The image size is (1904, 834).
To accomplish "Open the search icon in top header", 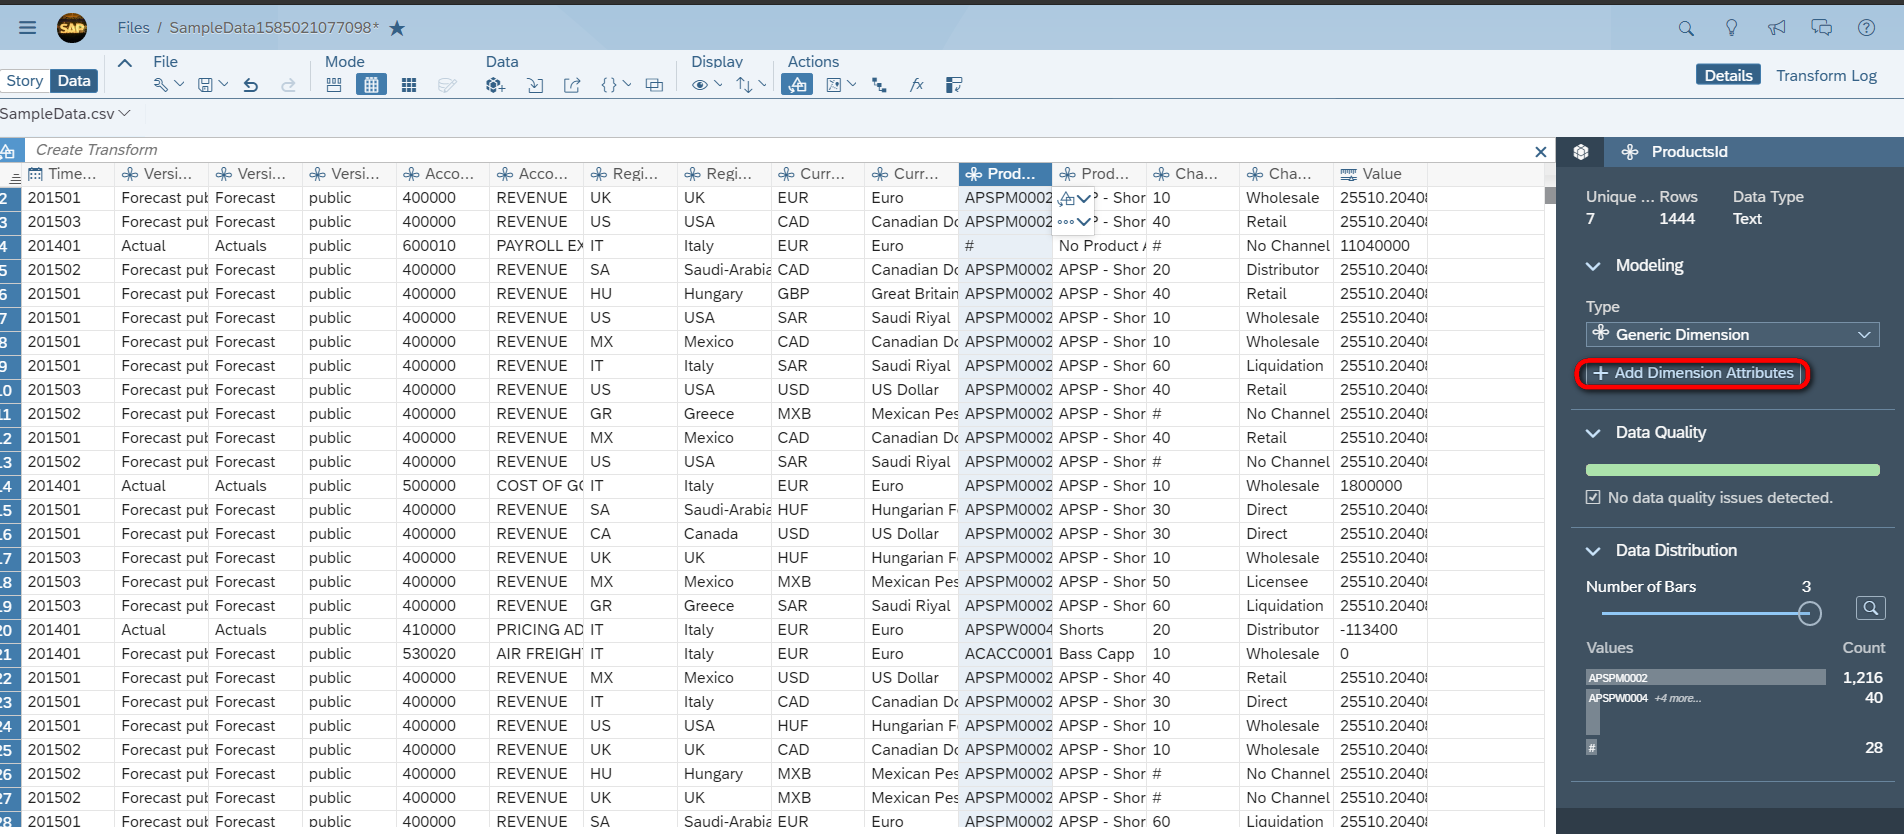I will pyautogui.click(x=1686, y=28).
